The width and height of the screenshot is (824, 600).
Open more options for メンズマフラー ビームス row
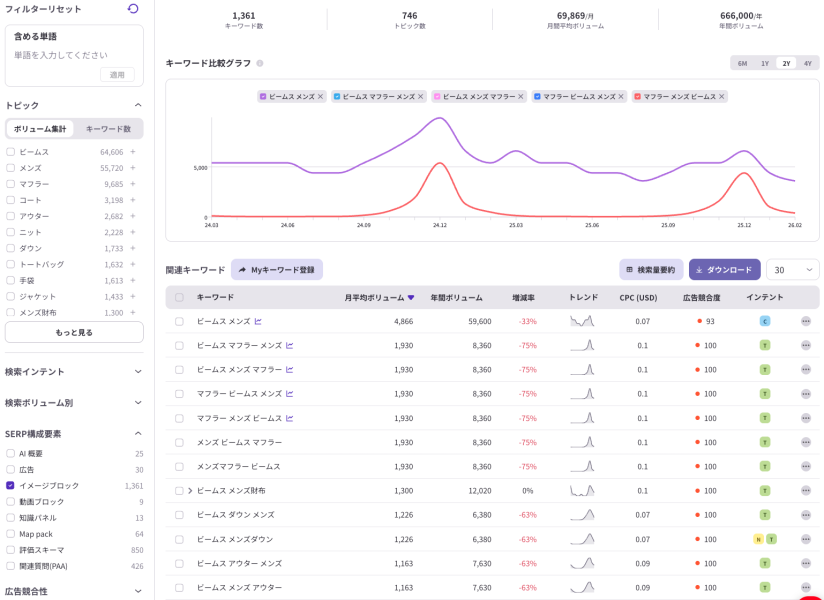806,467
